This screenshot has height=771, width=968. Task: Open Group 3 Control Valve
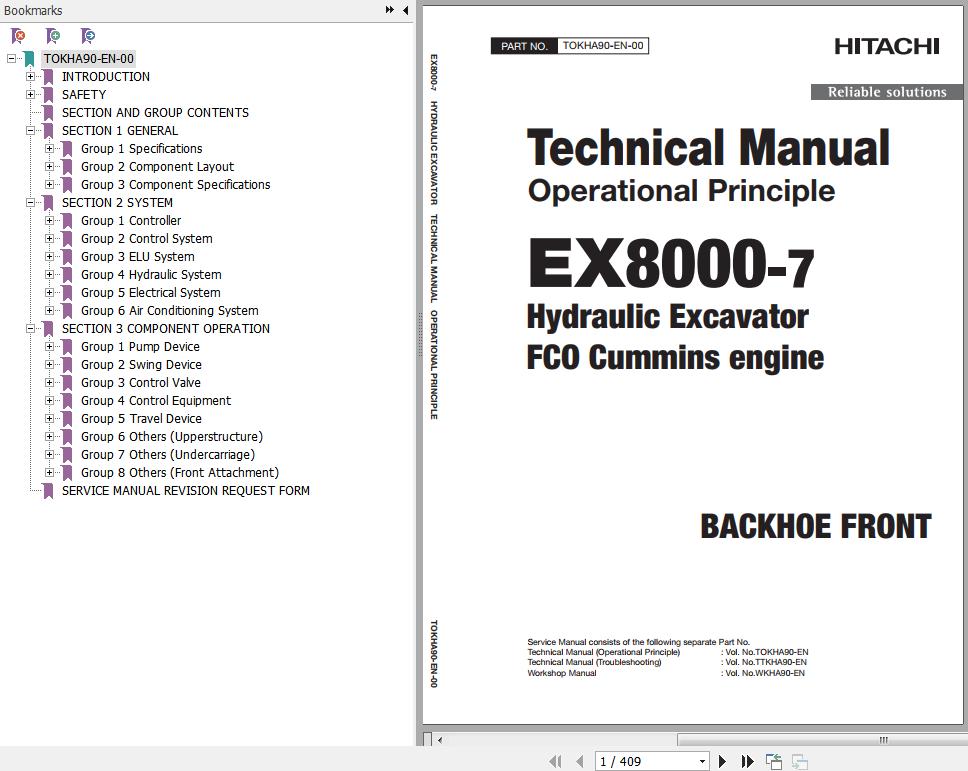coord(141,383)
